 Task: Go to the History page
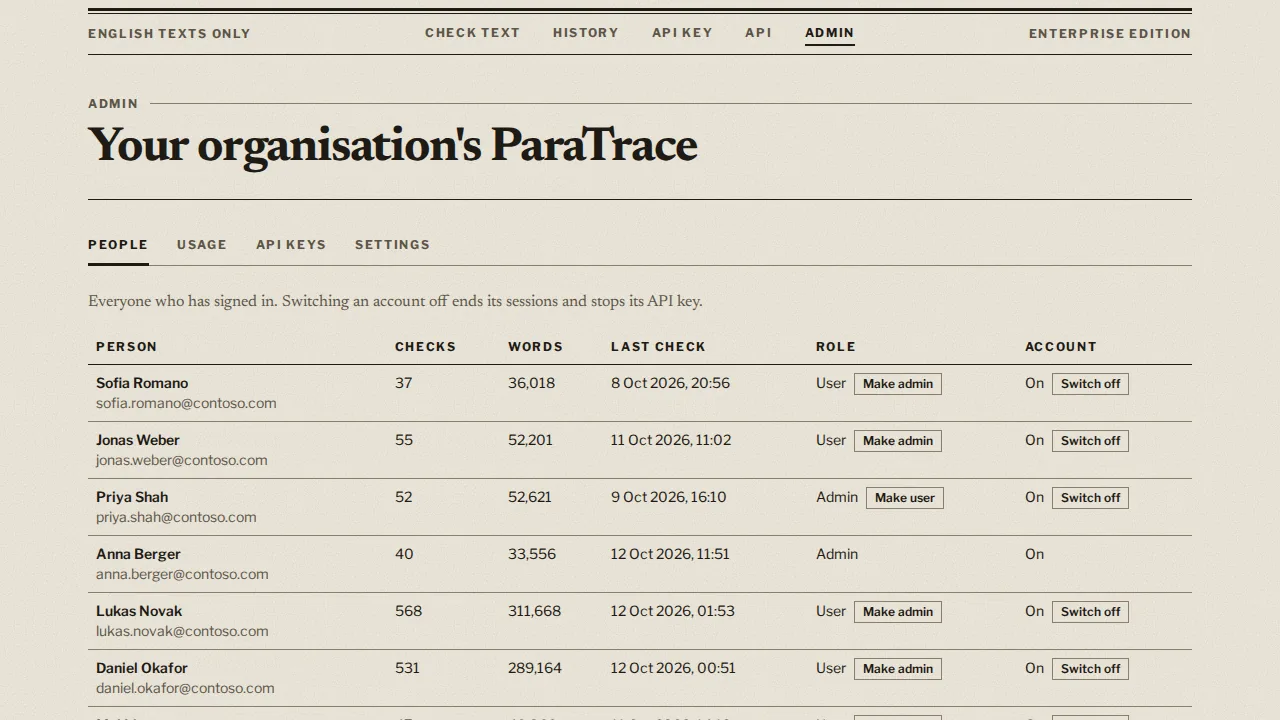(585, 33)
